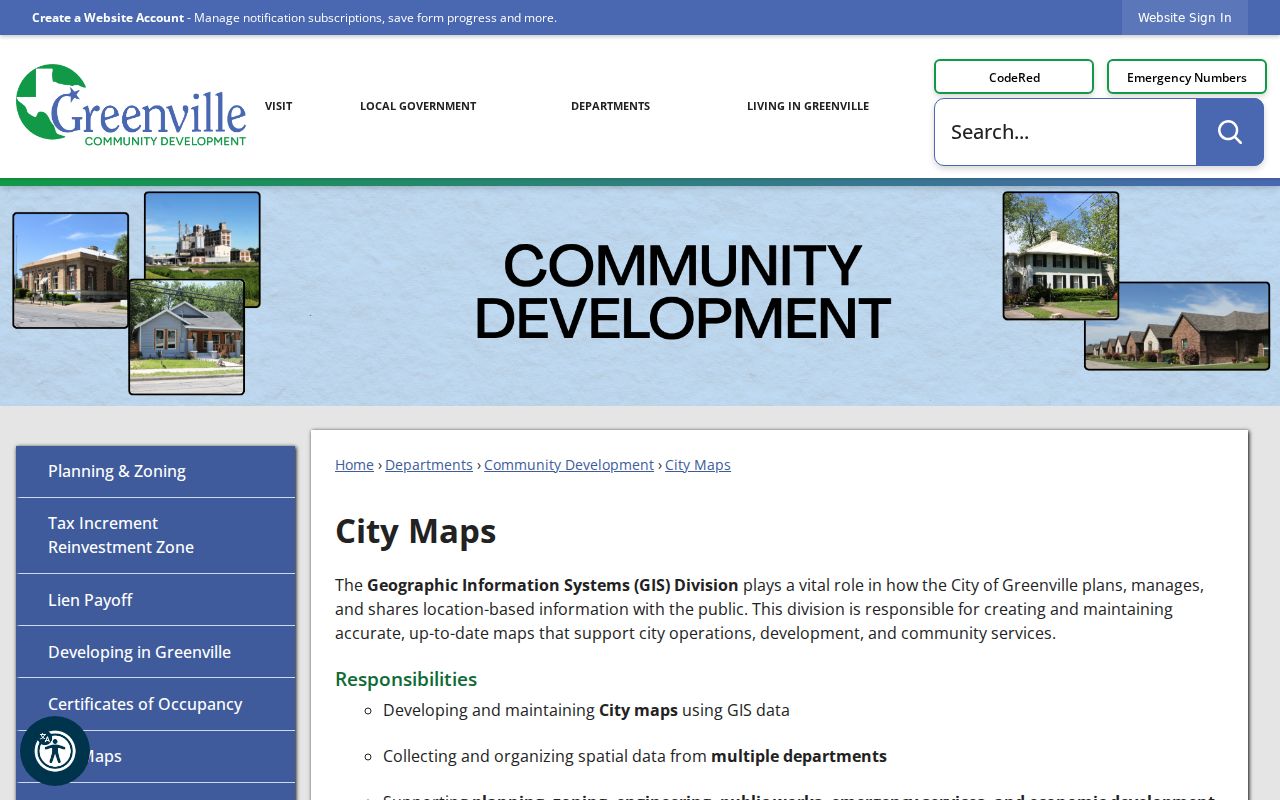Image resolution: width=1280 pixels, height=800 pixels.
Task: Focus the Search input field
Action: coord(1065,132)
